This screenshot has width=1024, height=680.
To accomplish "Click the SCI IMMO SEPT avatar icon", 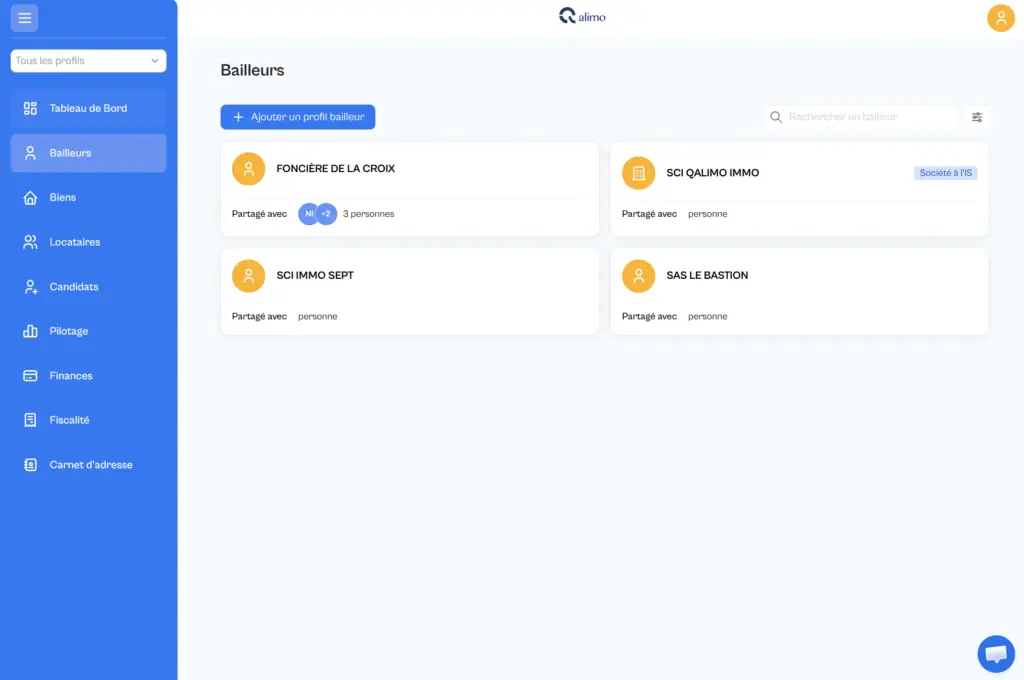I will 248,276.
